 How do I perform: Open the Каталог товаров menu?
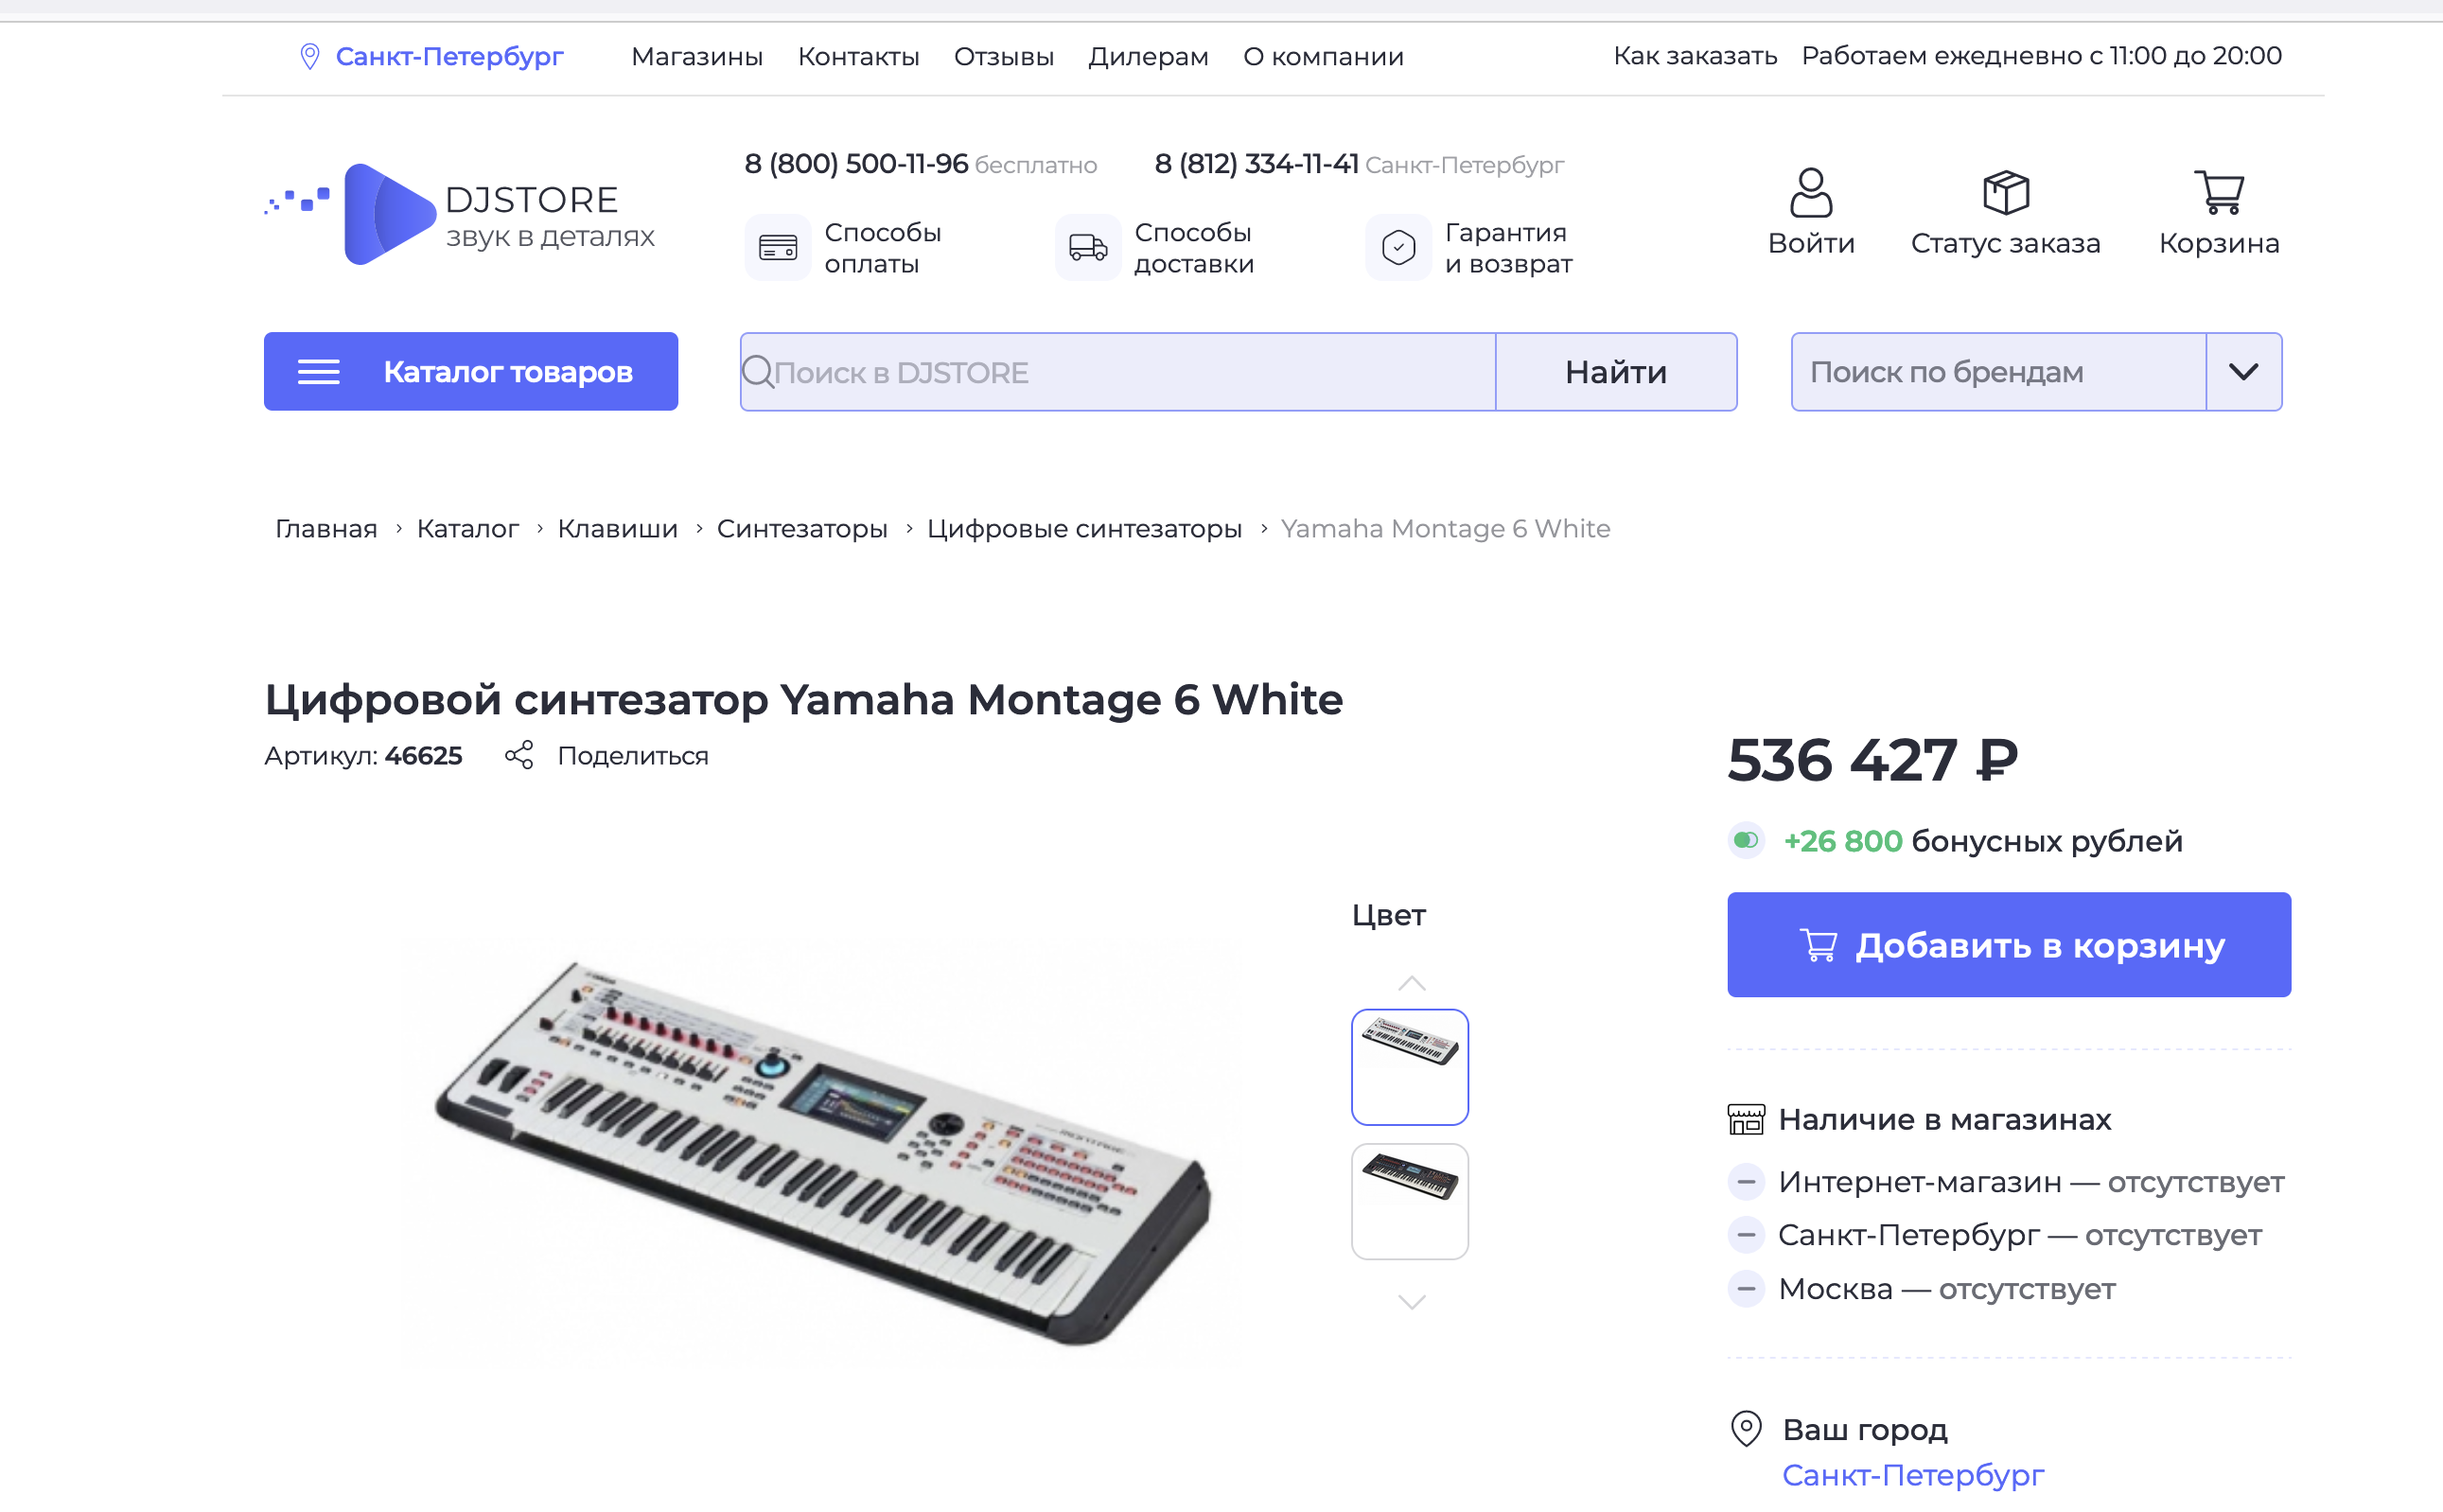click(471, 372)
